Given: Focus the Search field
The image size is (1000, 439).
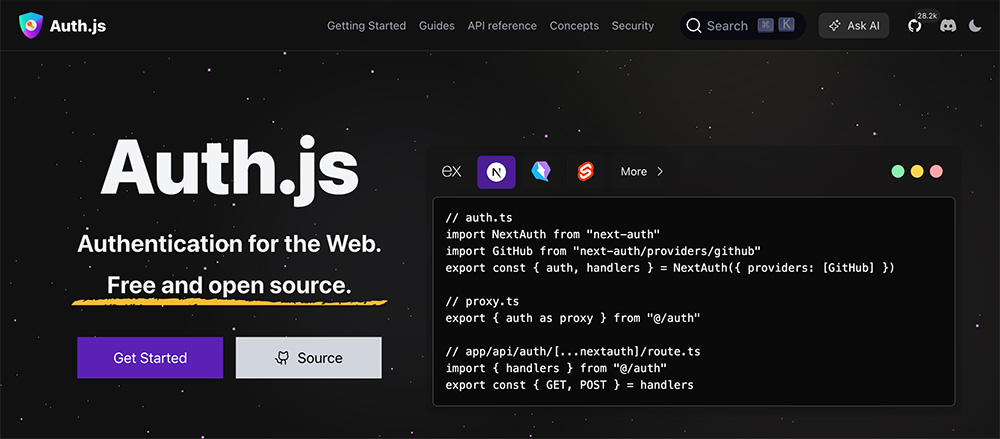Looking at the screenshot, I should coord(742,26).
